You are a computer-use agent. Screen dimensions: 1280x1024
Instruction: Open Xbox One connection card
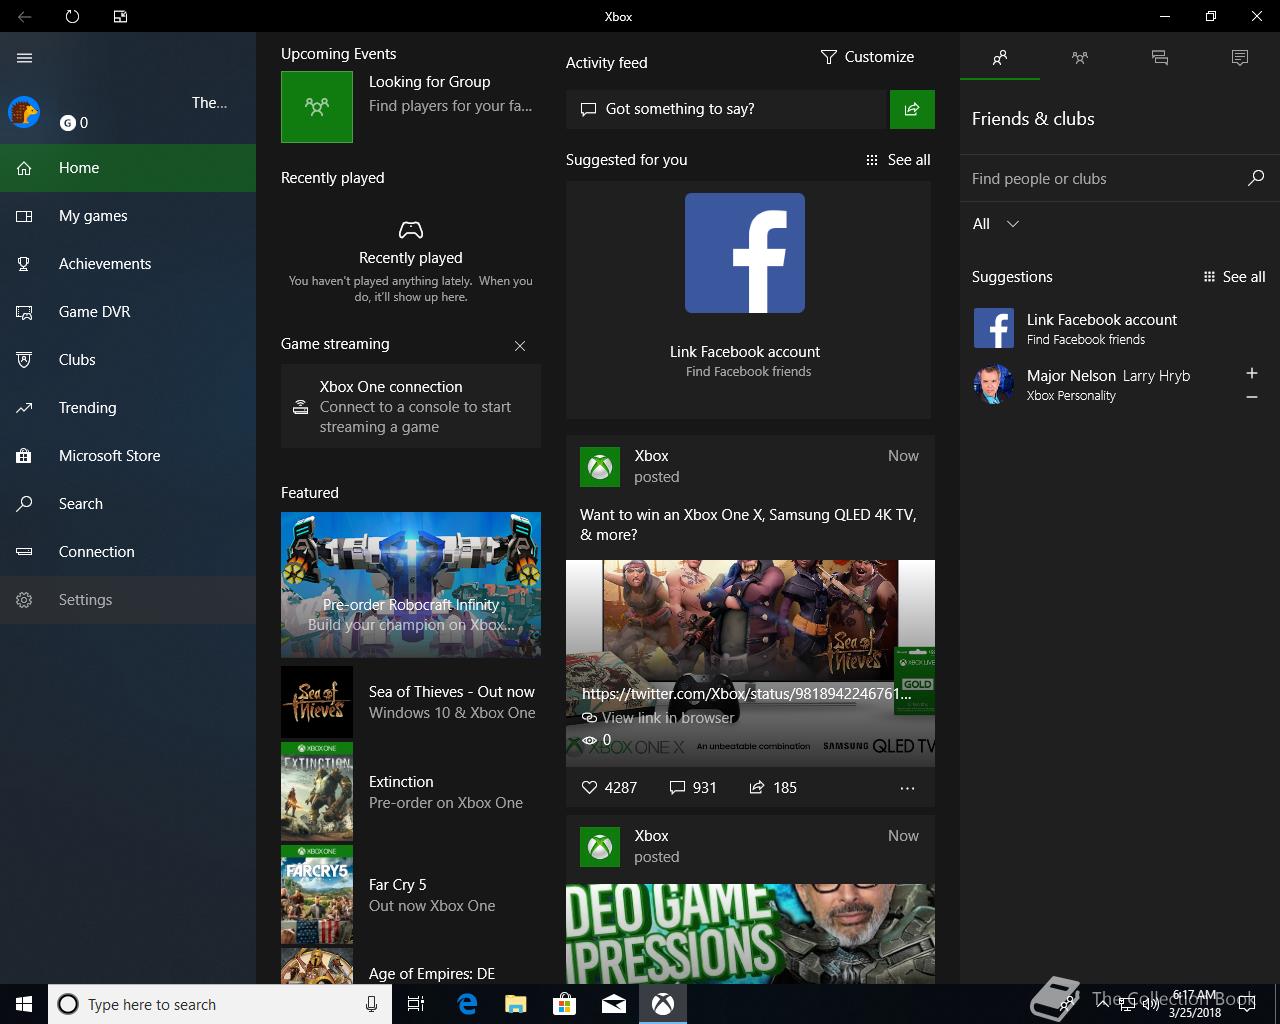411,406
